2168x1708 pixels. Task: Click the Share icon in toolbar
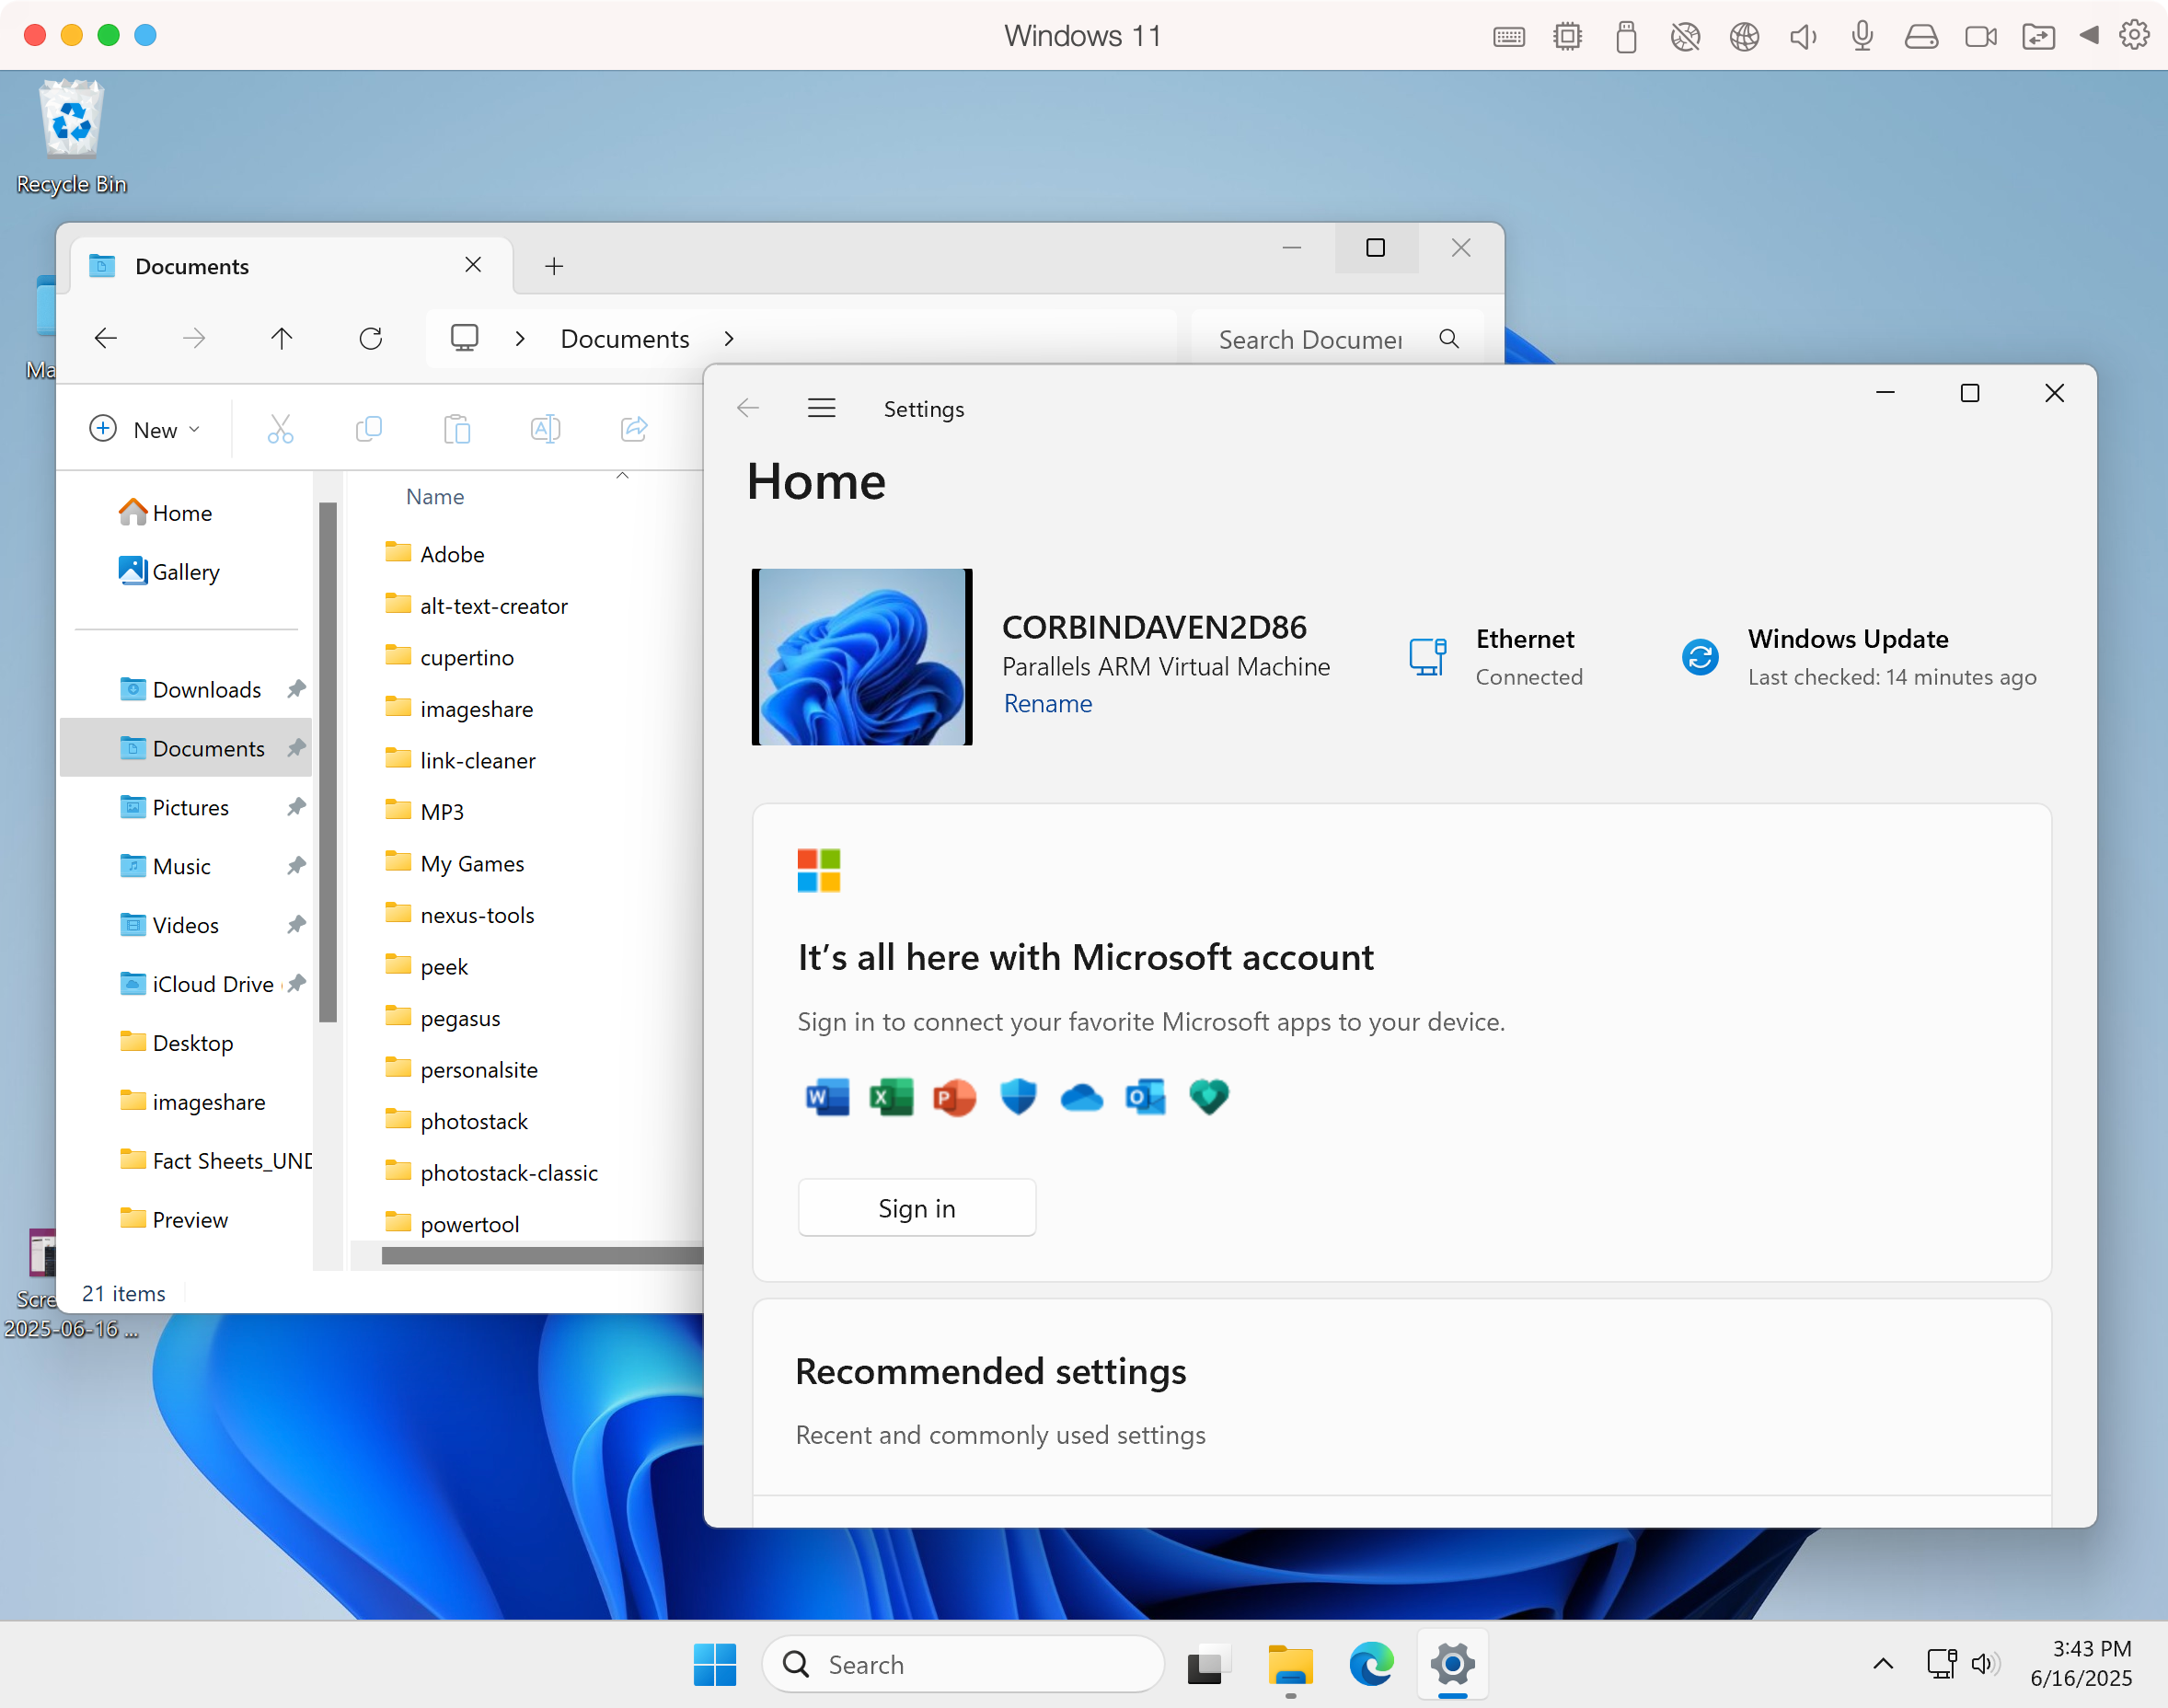point(634,429)
